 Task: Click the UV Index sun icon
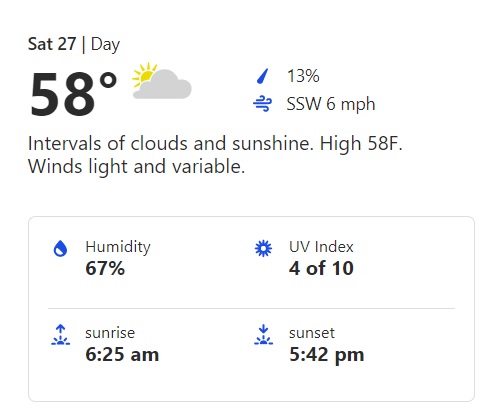coord(263,248)
